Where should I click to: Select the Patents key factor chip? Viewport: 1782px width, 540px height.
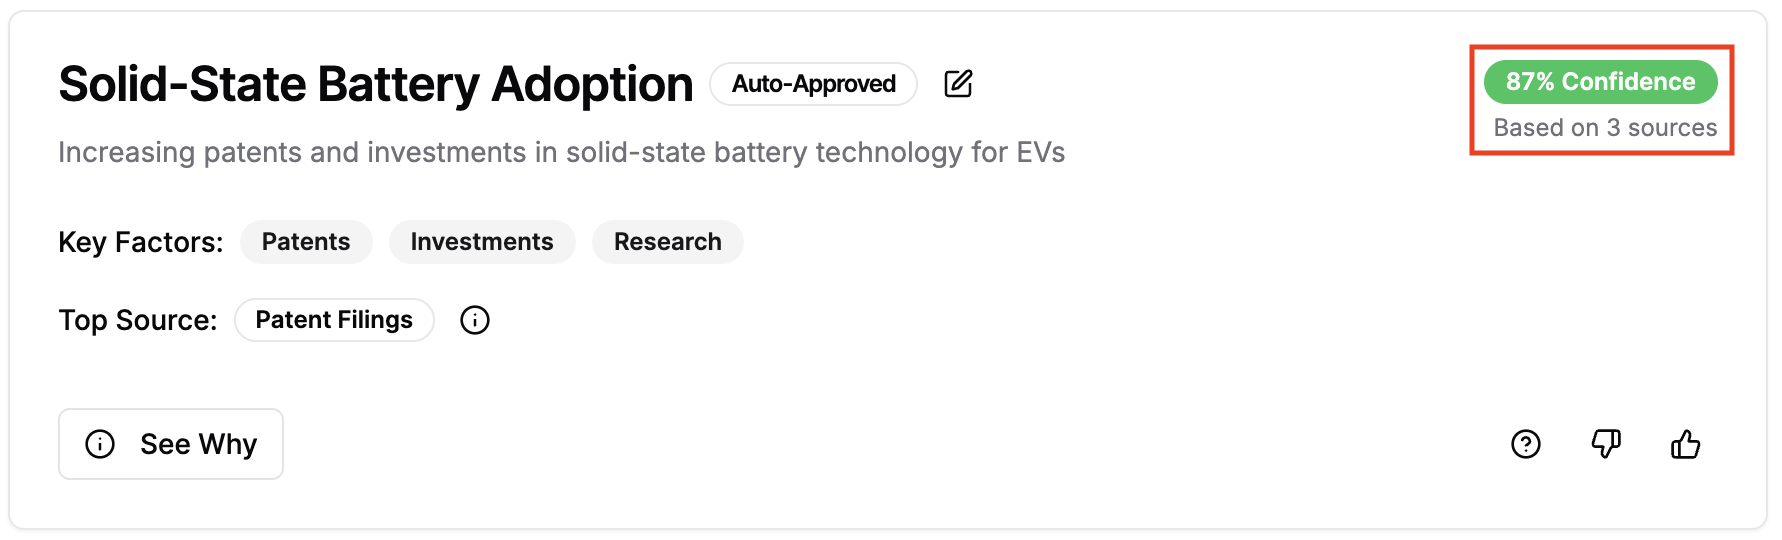coord(306,242)
